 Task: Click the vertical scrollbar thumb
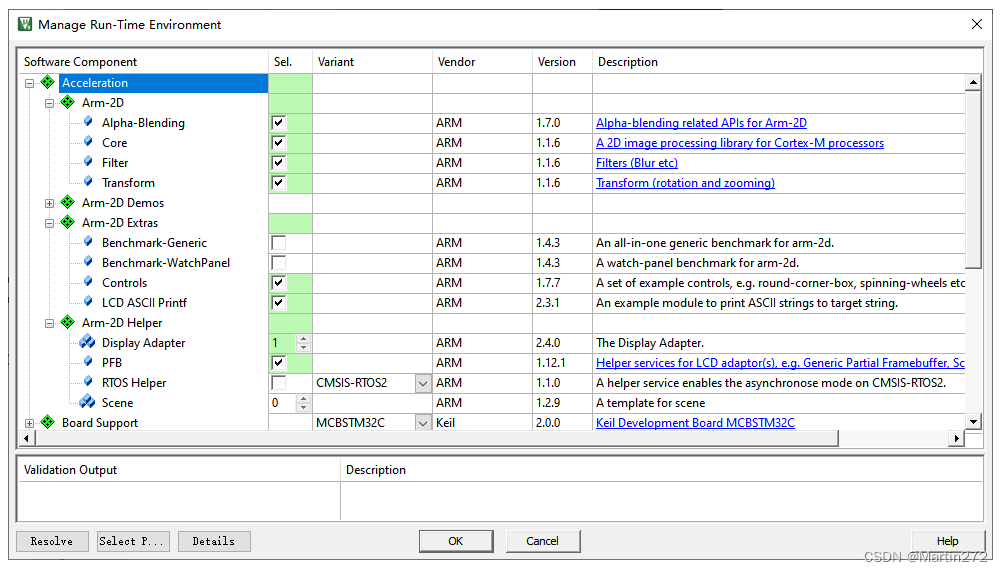tap(973, 179)
